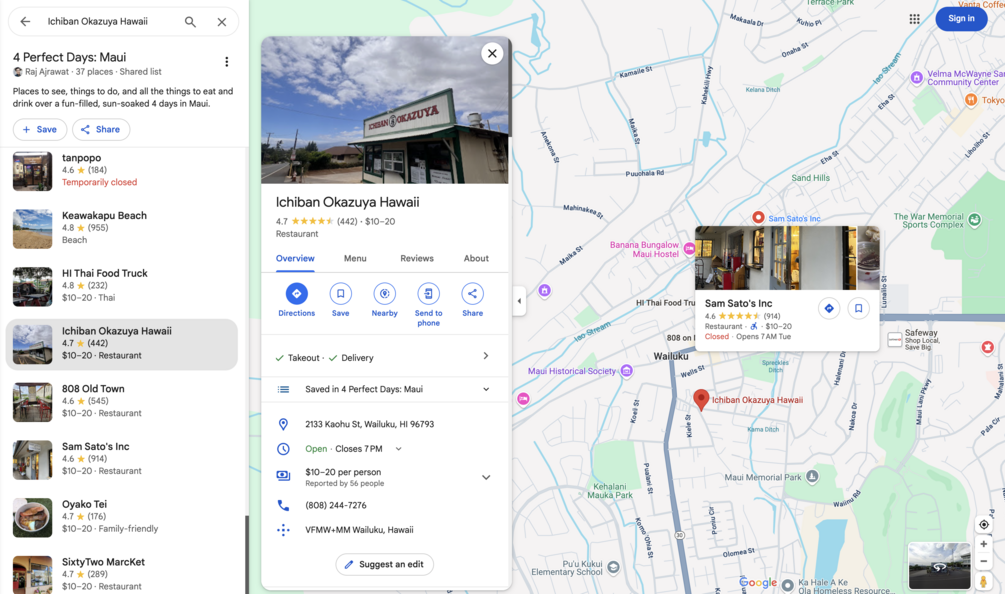Zoom out on the map
The image size is (1005, 594).
point(983,561)
